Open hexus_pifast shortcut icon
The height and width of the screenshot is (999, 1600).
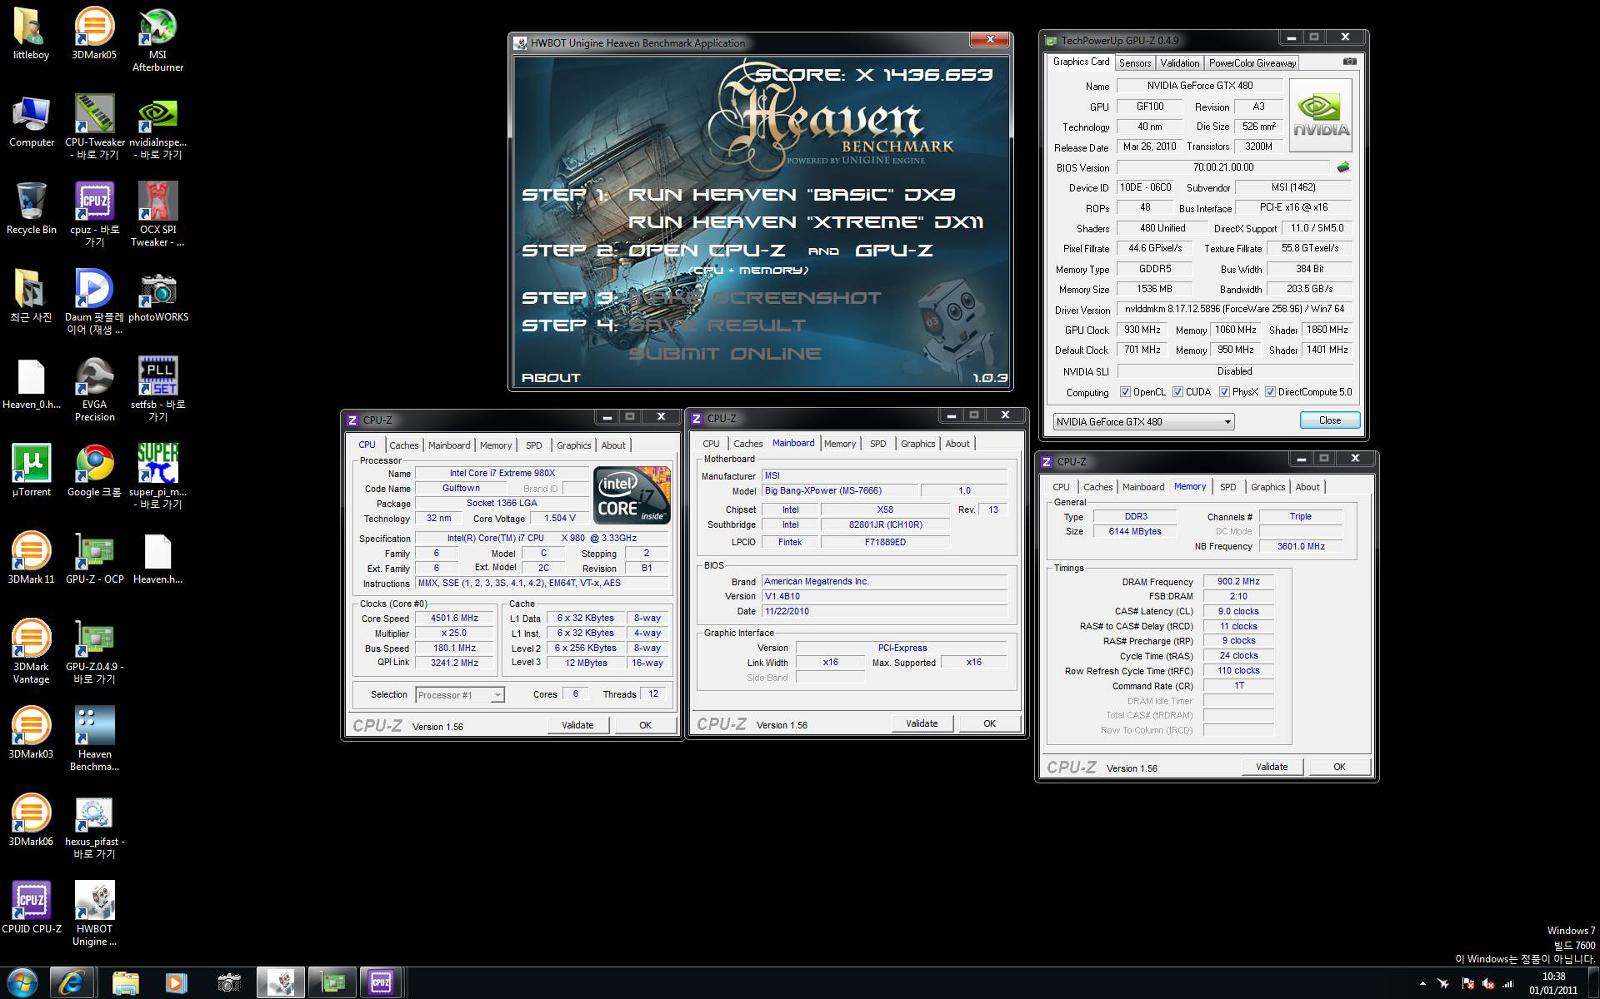coord(94,827)
